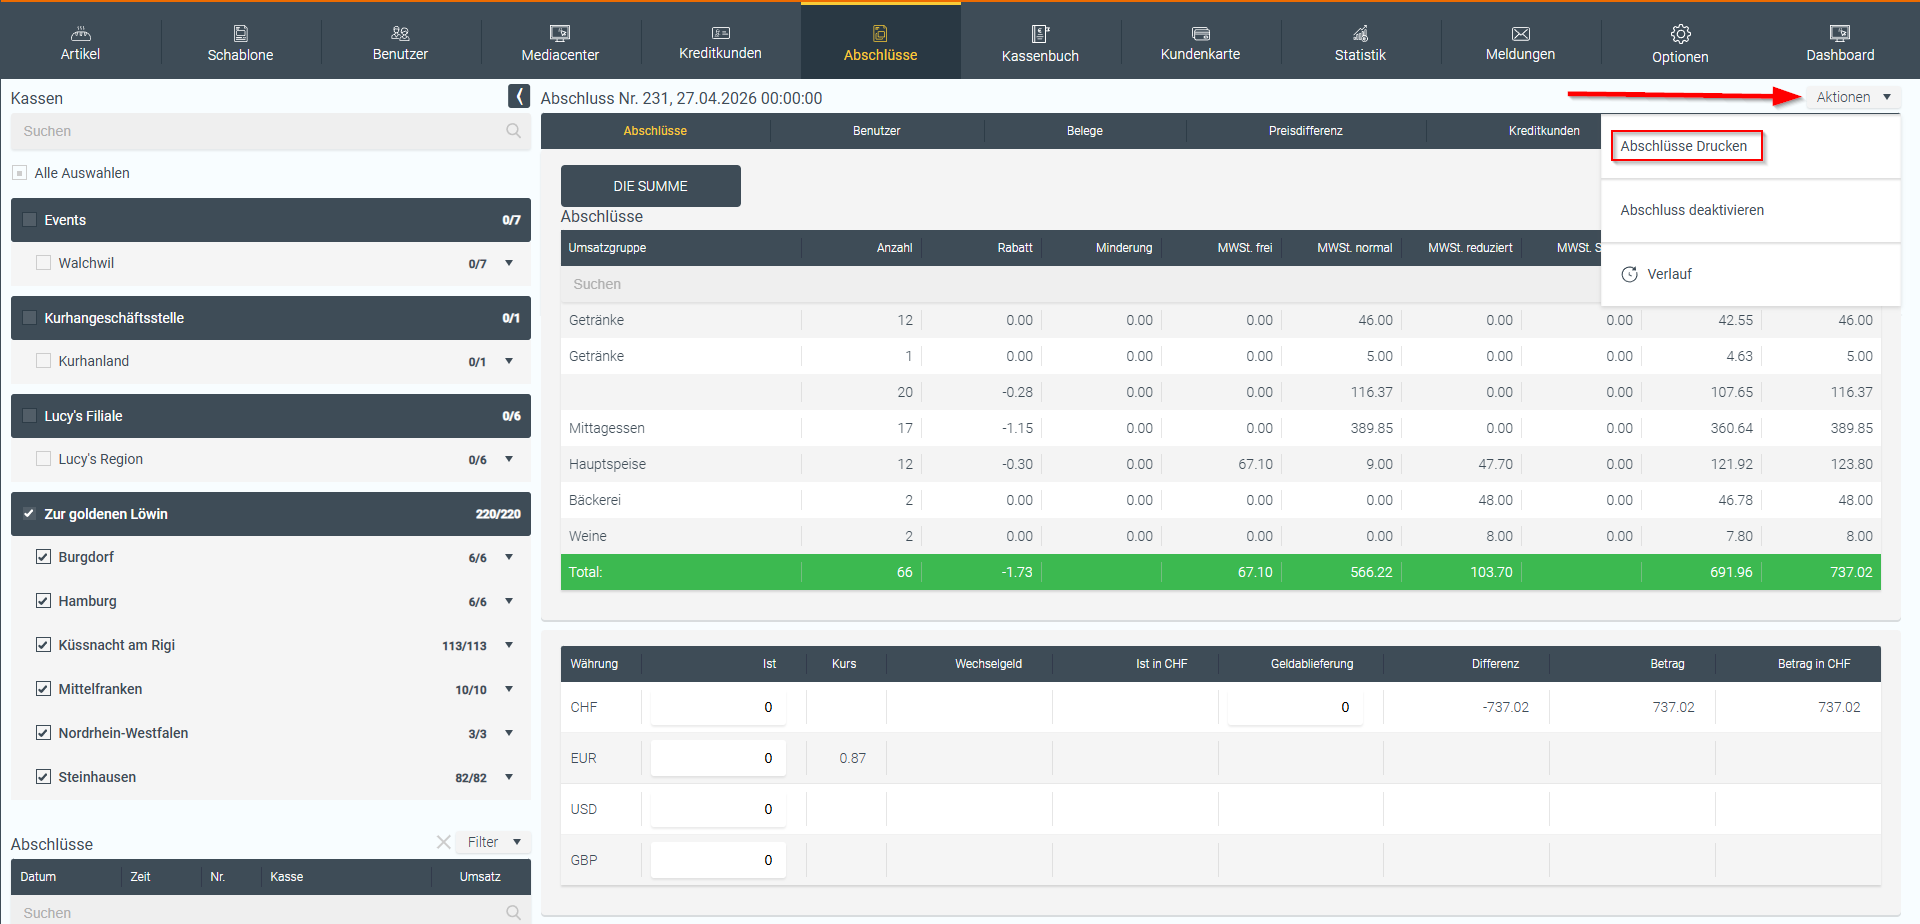
Task: Click the DIE SUMME button
Action: coord(650,186)
